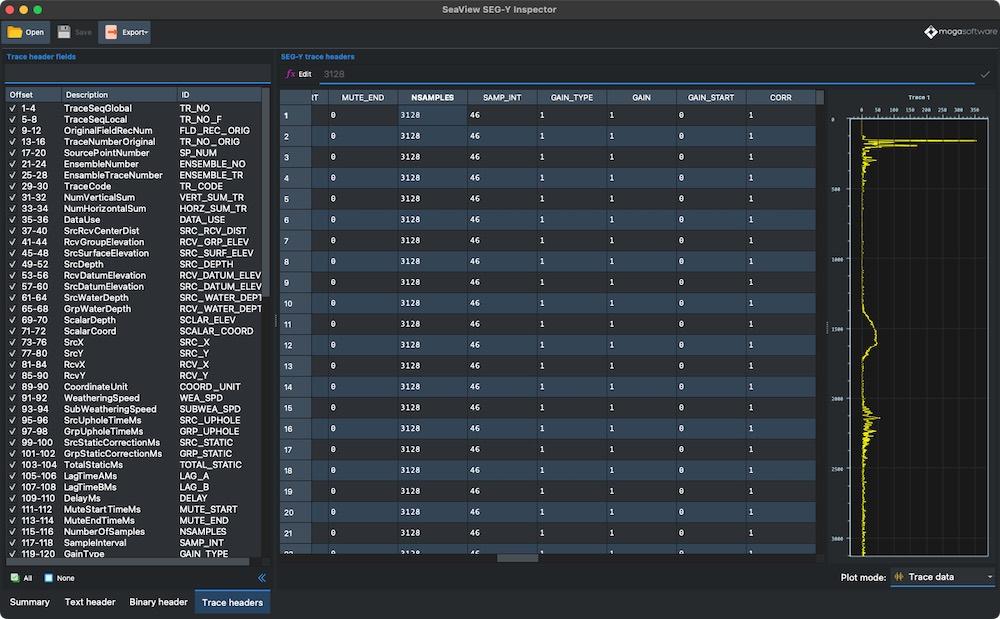This screenshot has height=619, width=1000.
Task: Select SampleInterval field row
Action: 134,543
